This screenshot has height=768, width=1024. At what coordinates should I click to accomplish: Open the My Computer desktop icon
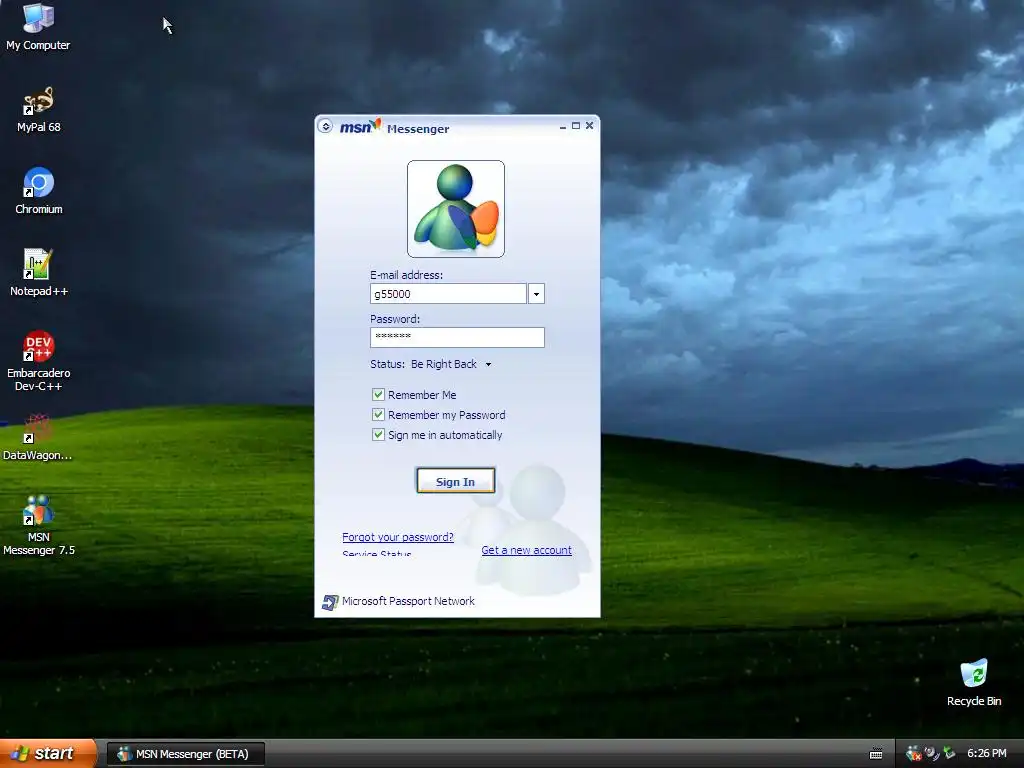click(38, 26)
